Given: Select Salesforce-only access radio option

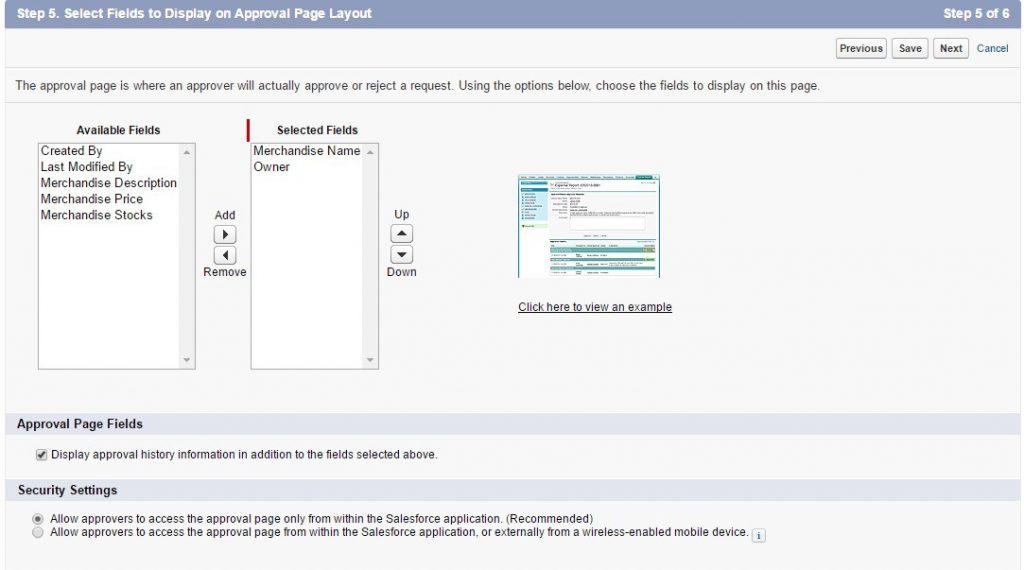Looking at the screenshot, I should [38, 519].
